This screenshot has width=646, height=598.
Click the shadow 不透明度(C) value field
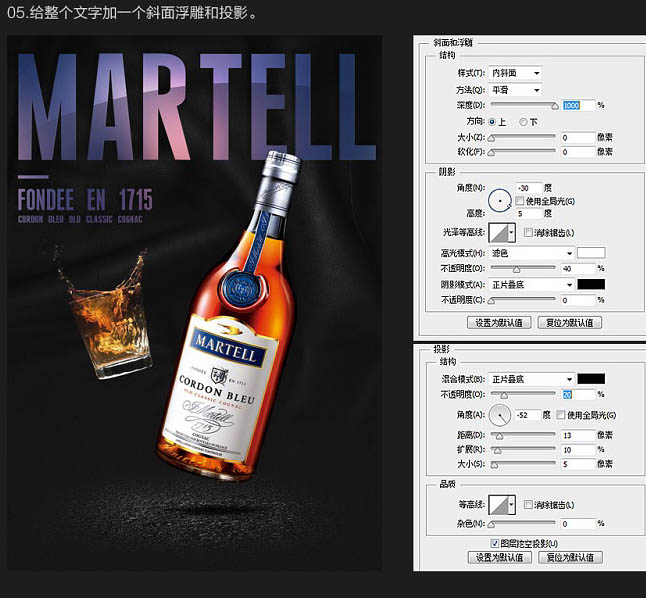pyautogui.click(x=578, y=300)
